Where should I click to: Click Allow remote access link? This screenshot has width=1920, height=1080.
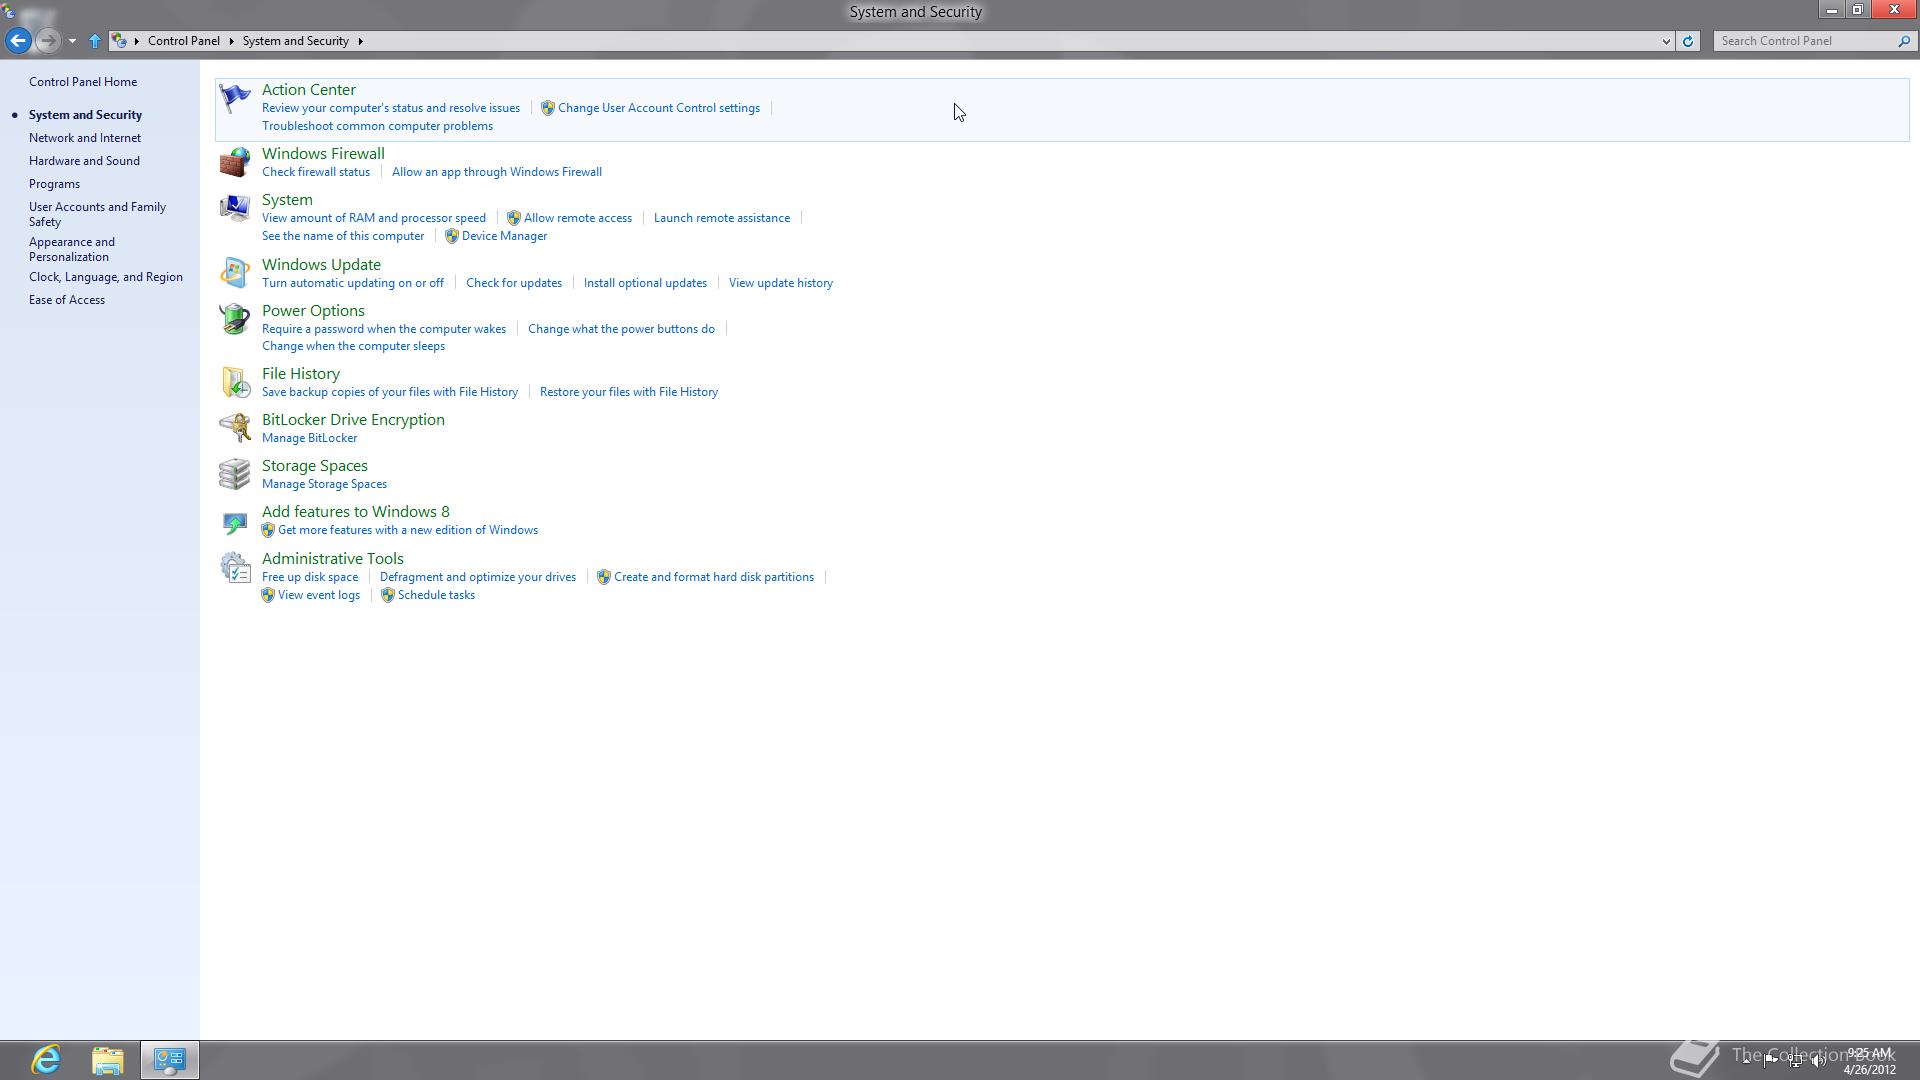coord(578,218)
